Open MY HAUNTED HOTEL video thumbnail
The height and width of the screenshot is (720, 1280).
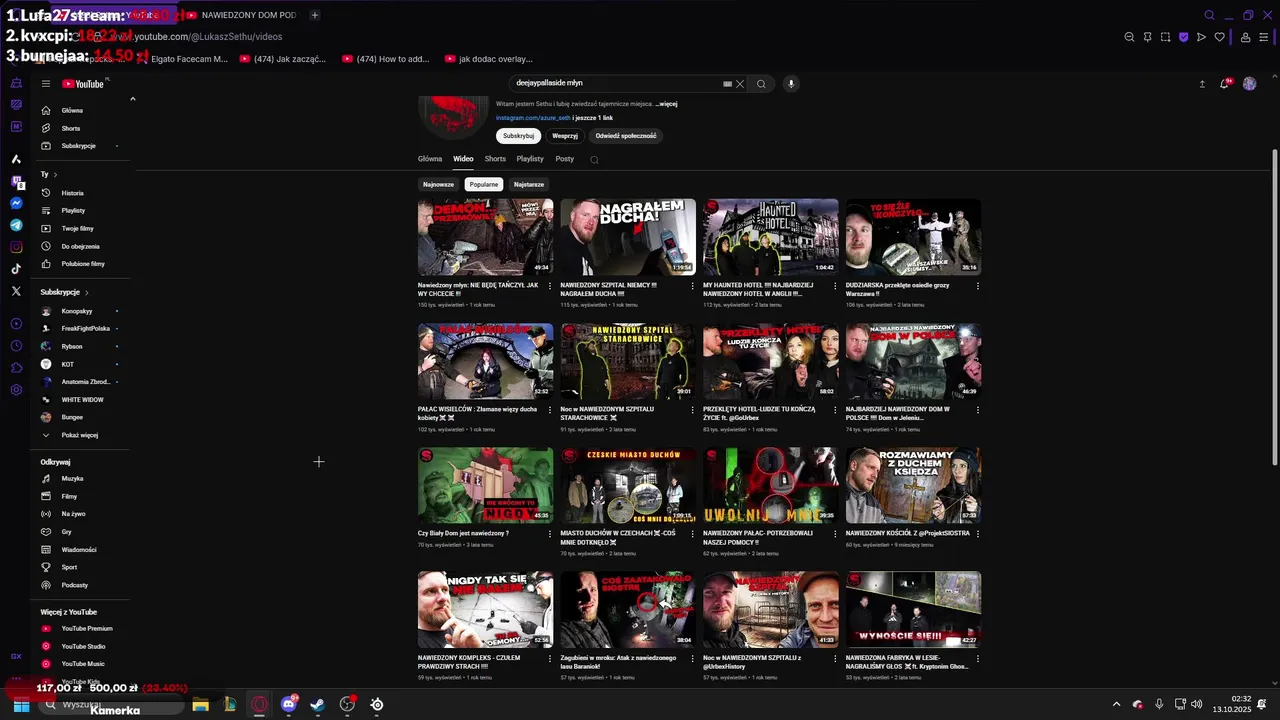(771, 237)
